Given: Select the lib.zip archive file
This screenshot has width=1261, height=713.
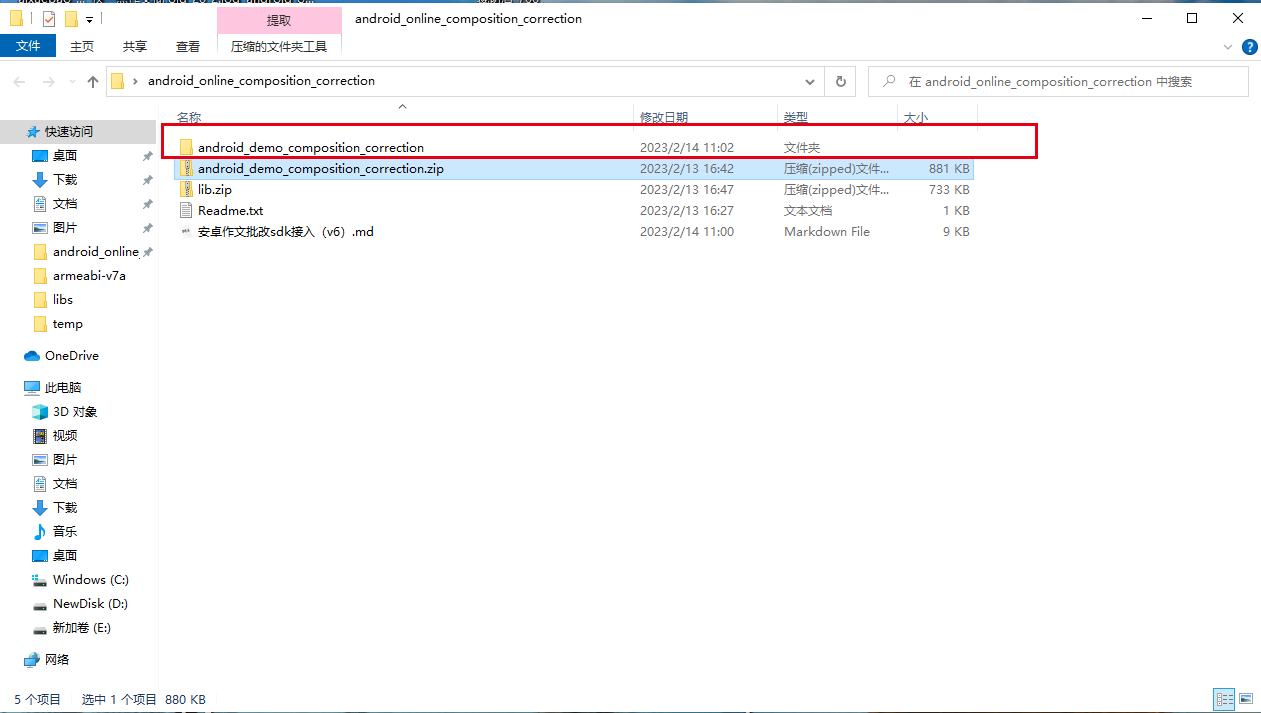Looking at the screenshot, I should tap(214, 190).
